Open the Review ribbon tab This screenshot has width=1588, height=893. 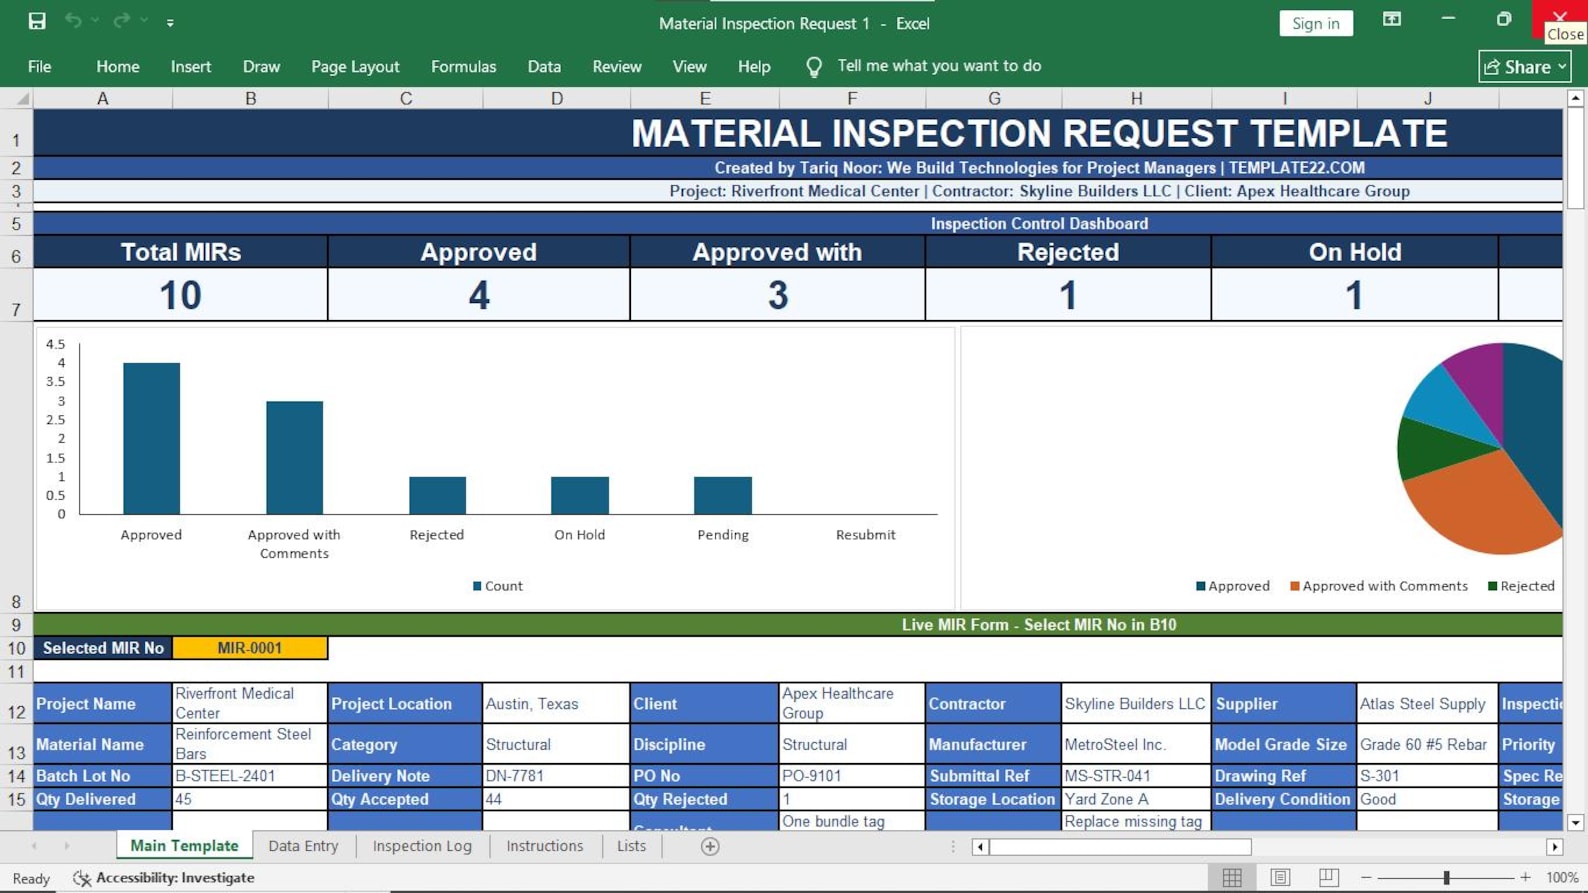[616, 67]
